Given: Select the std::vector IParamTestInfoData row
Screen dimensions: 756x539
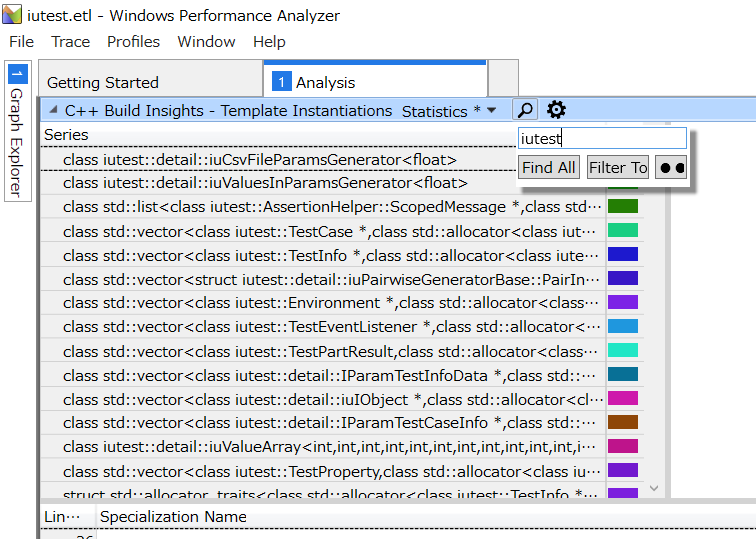Looking at the screenshot, I should click(323, 375).
